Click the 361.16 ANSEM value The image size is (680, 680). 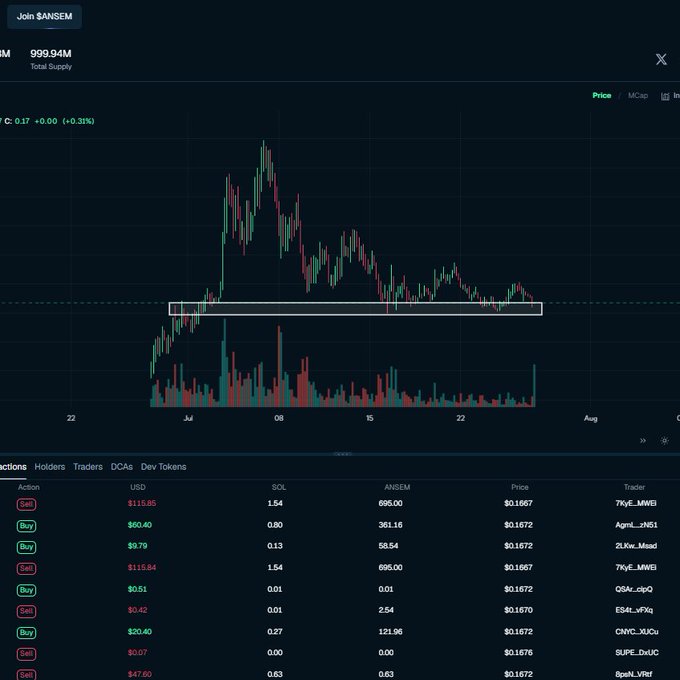pyautogui.click(x=390, y=525)
